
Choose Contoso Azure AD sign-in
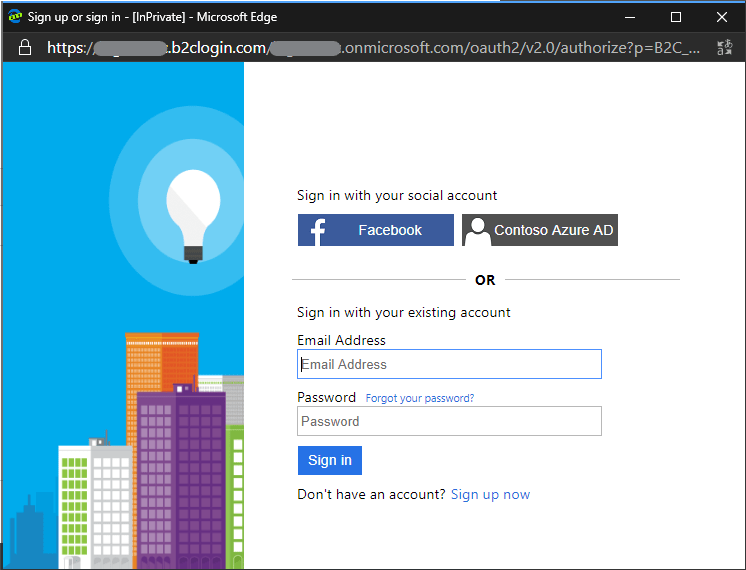point(540,230)
